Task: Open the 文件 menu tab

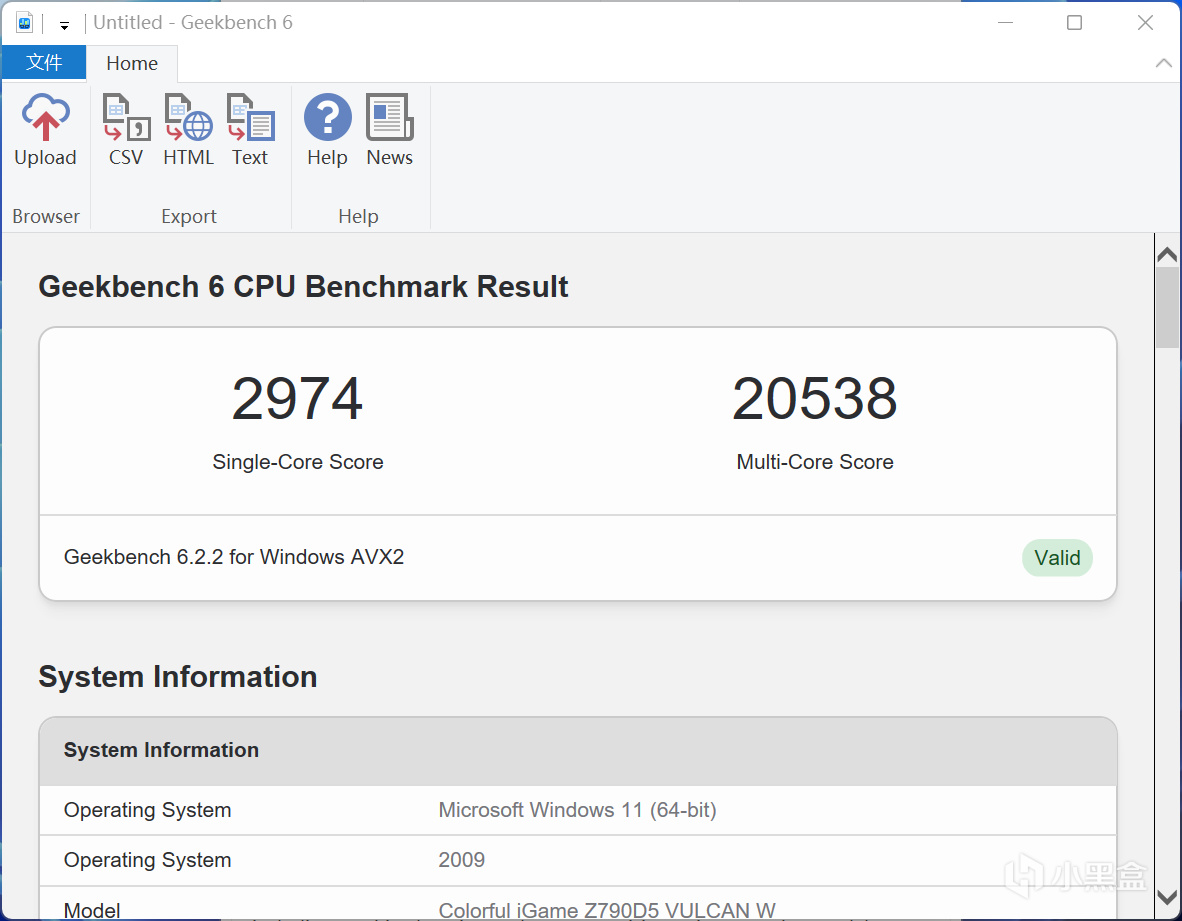Action: [43, 63]
